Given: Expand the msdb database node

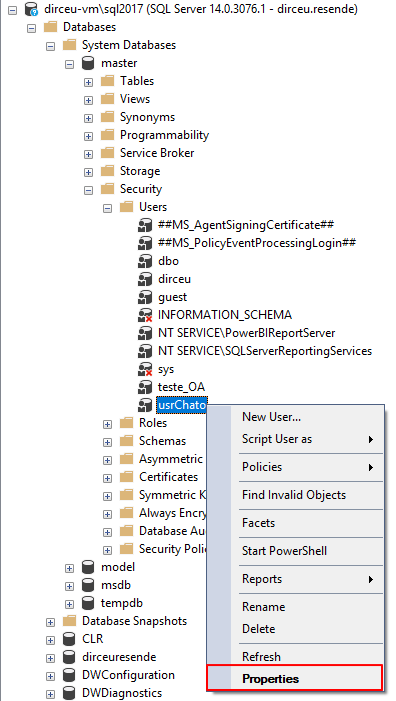Looking at the screenshot, I should pos(69,586).
